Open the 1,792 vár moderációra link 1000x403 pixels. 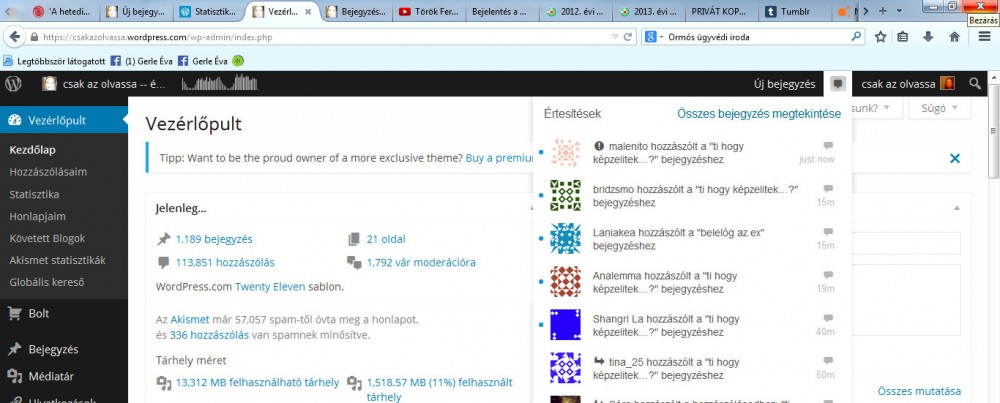(420, 262)
